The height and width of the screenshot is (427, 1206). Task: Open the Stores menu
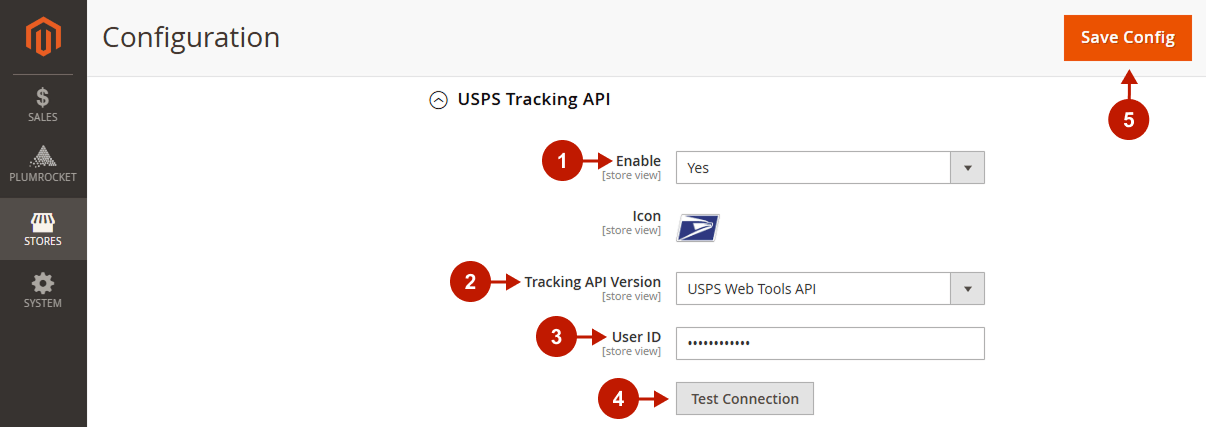(43, 228)
